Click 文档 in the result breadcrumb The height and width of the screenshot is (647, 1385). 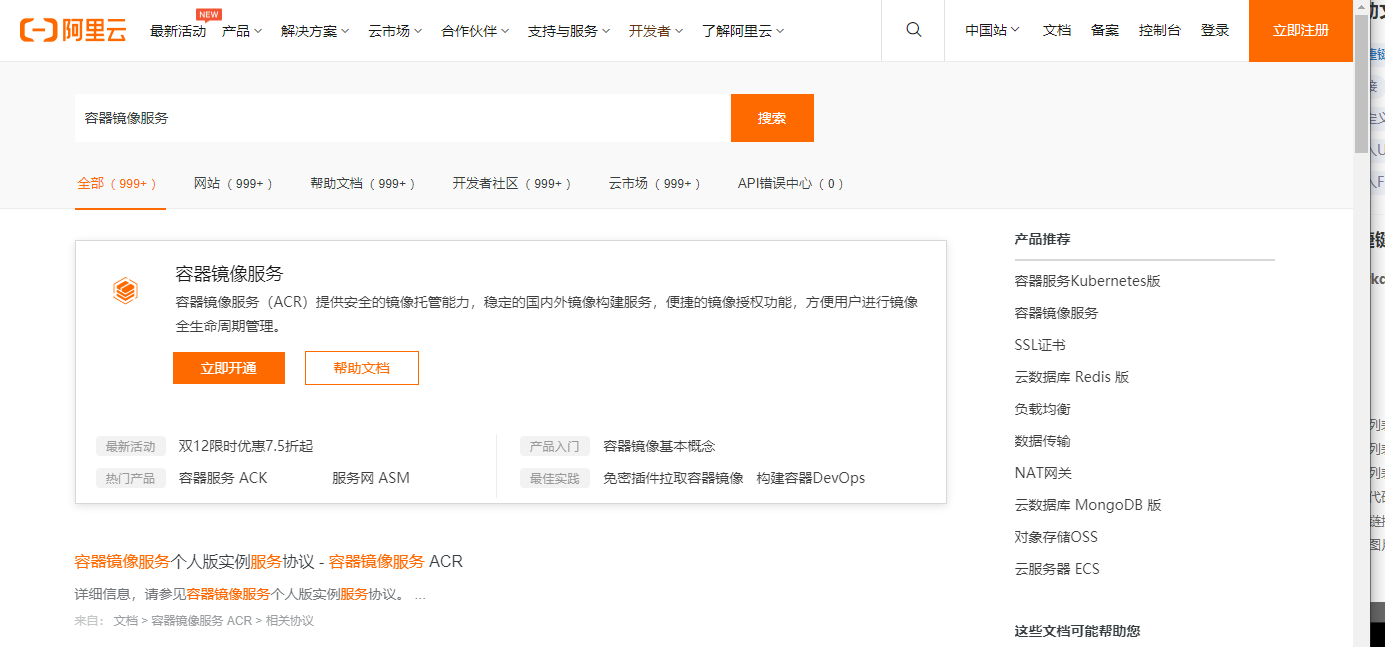pos(126,621)
